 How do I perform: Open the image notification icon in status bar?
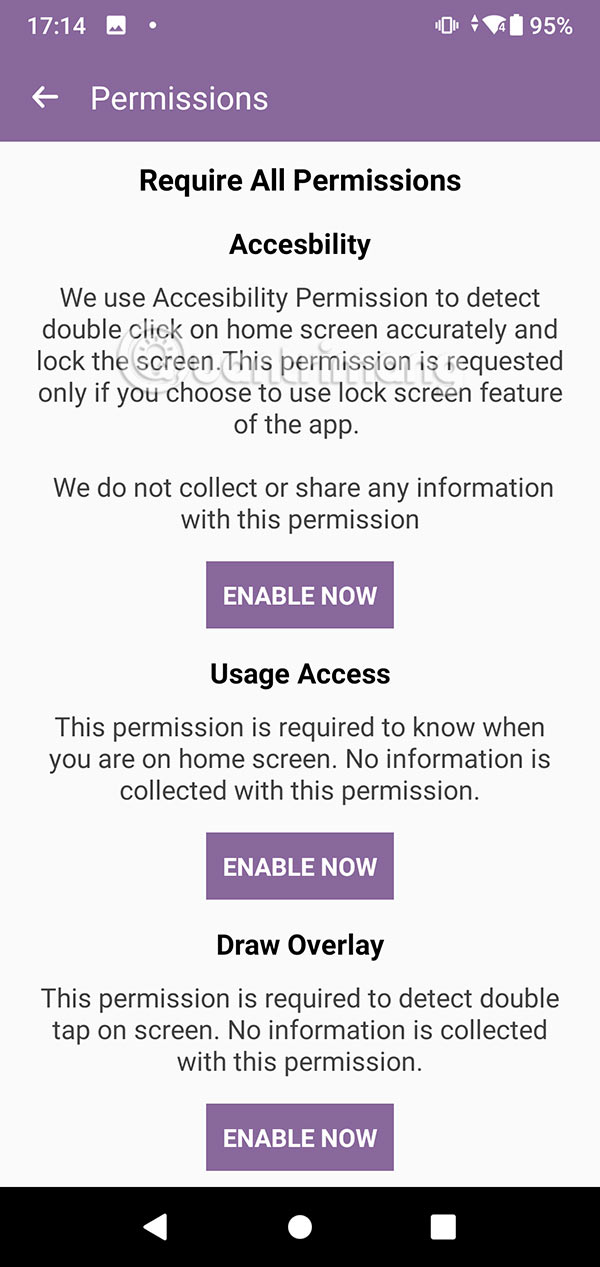[115, 25]
